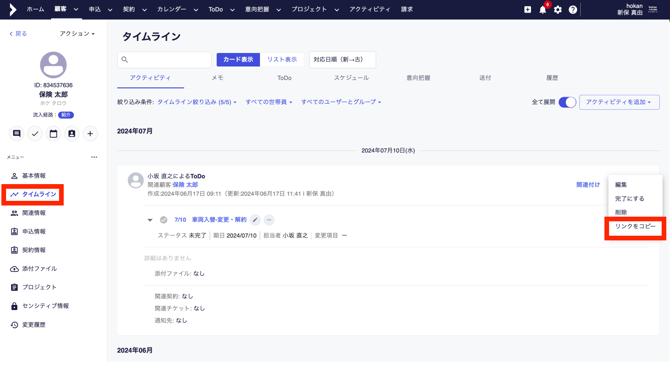Open 添付ファイル in sidebar menu

[x=39, y=269]
